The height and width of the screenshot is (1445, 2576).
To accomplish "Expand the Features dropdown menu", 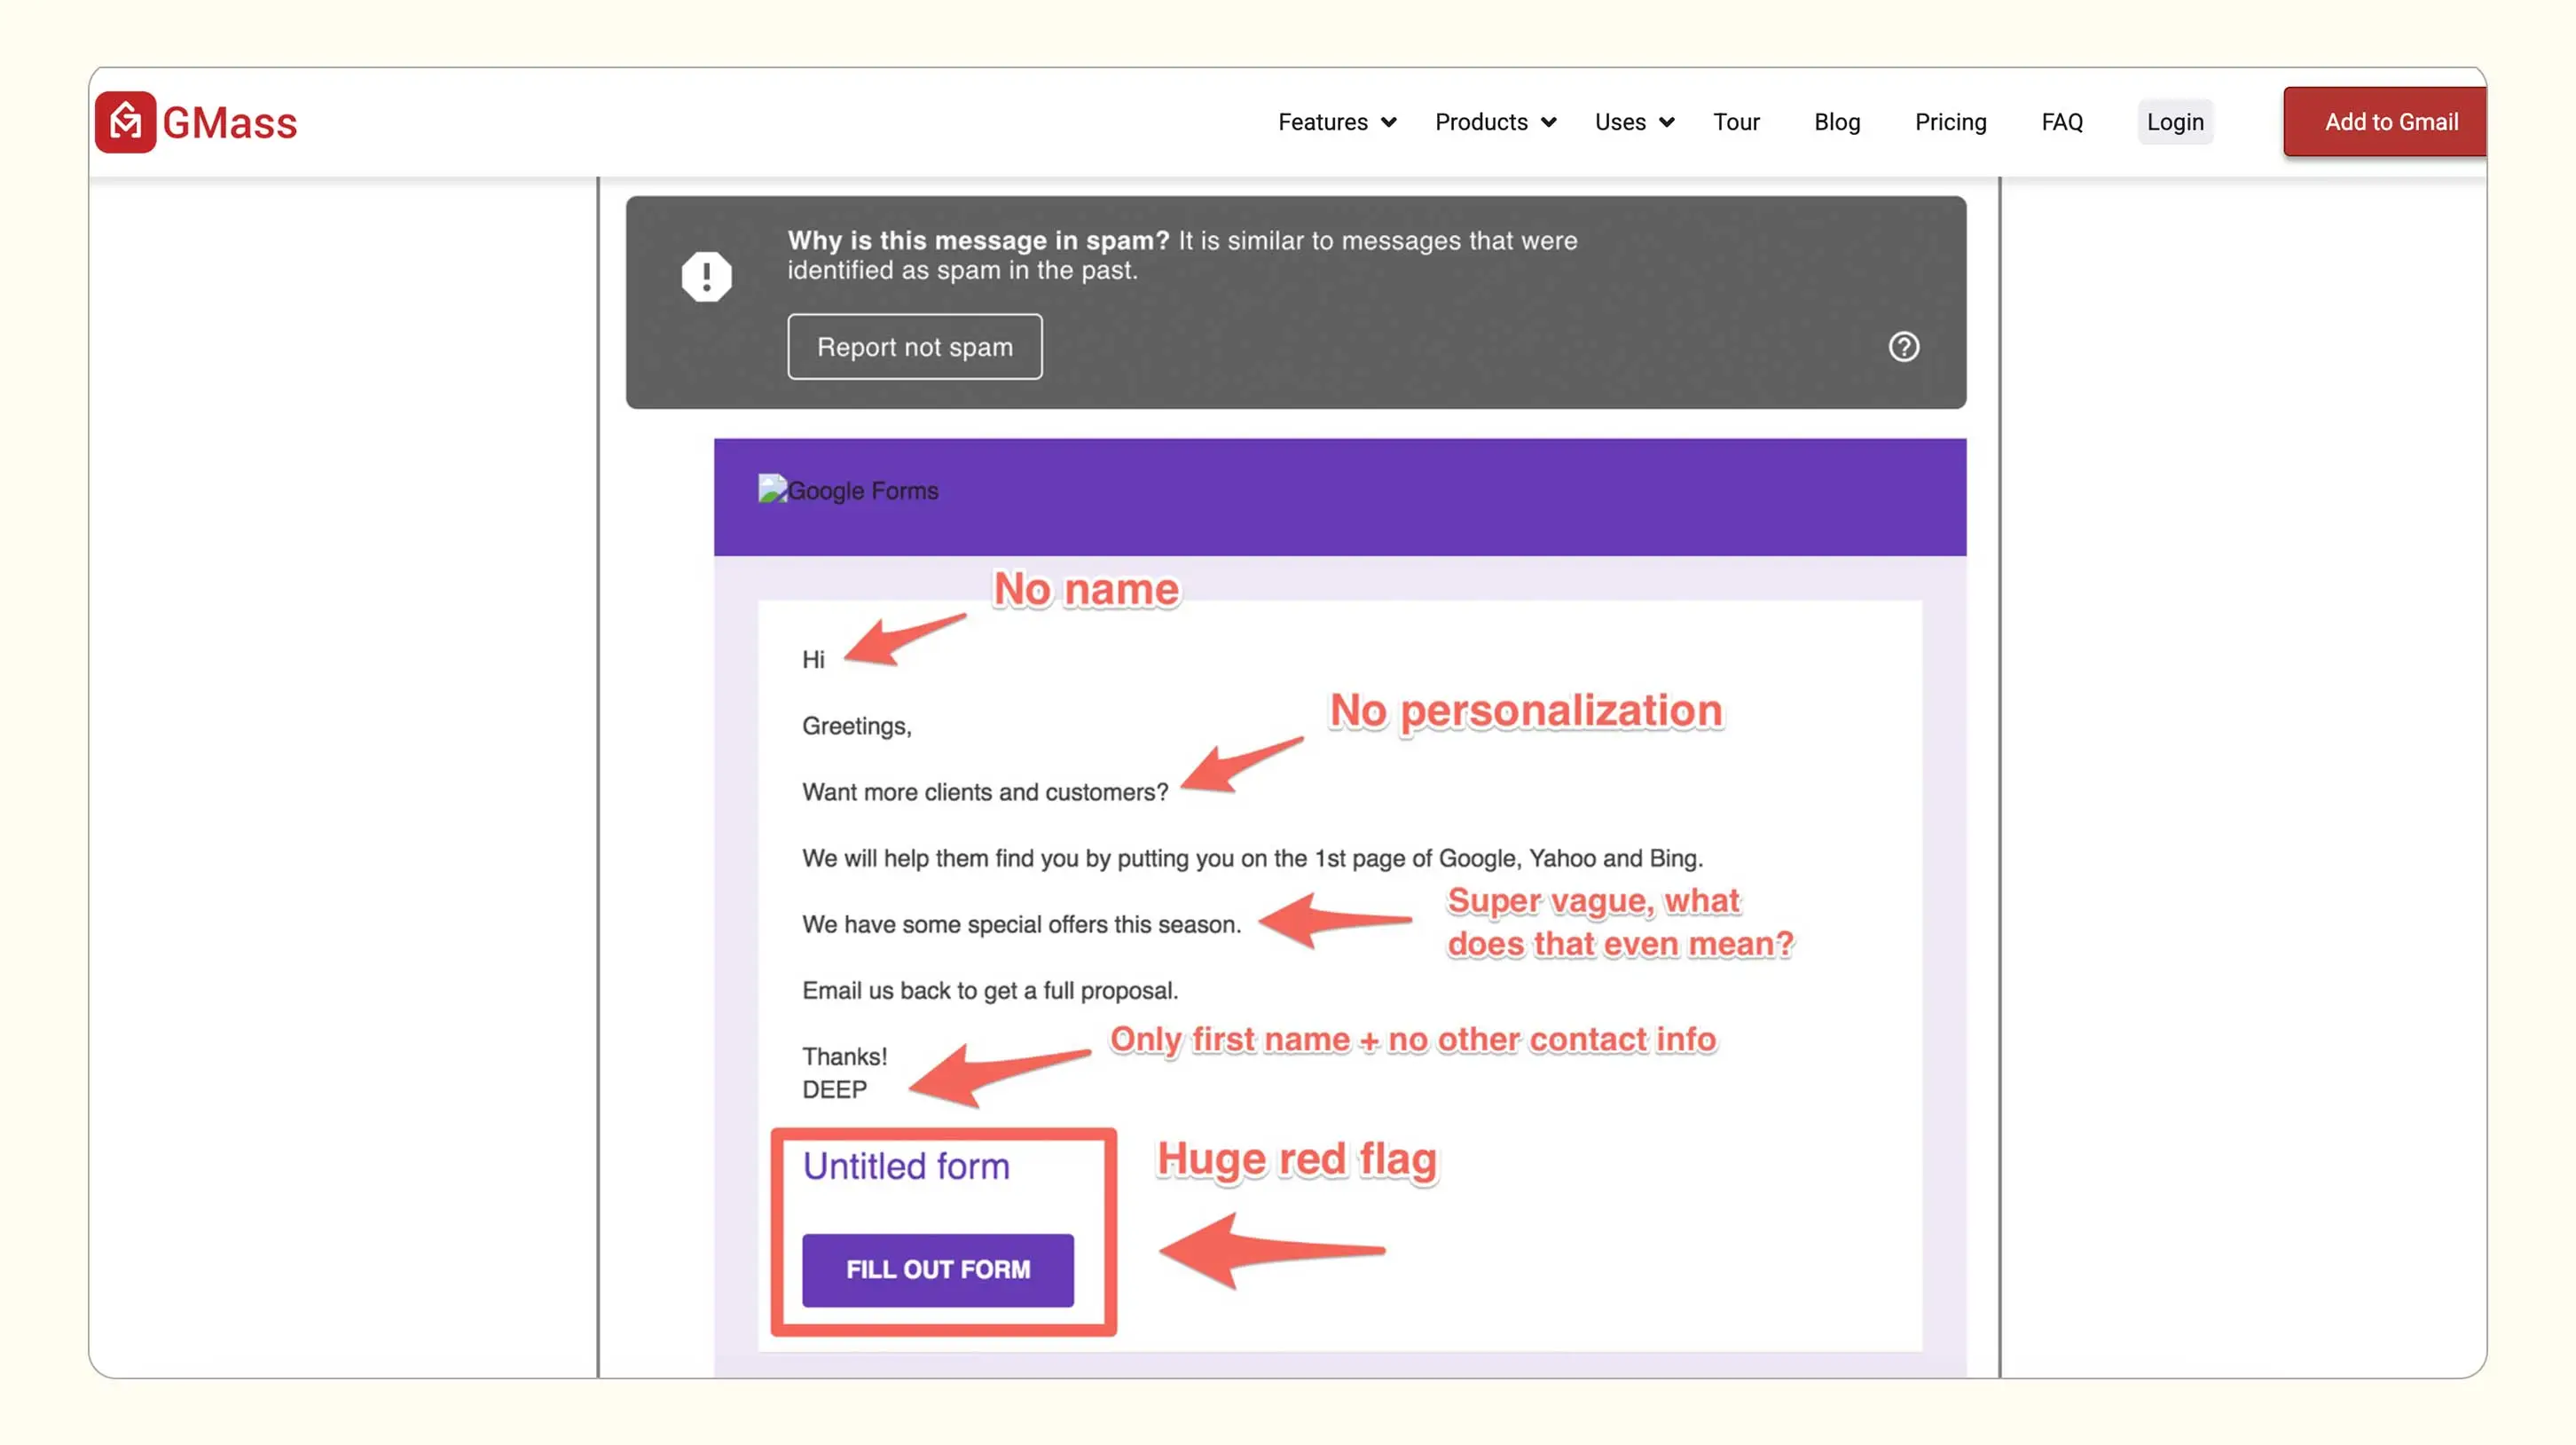I will [1322, 122].
